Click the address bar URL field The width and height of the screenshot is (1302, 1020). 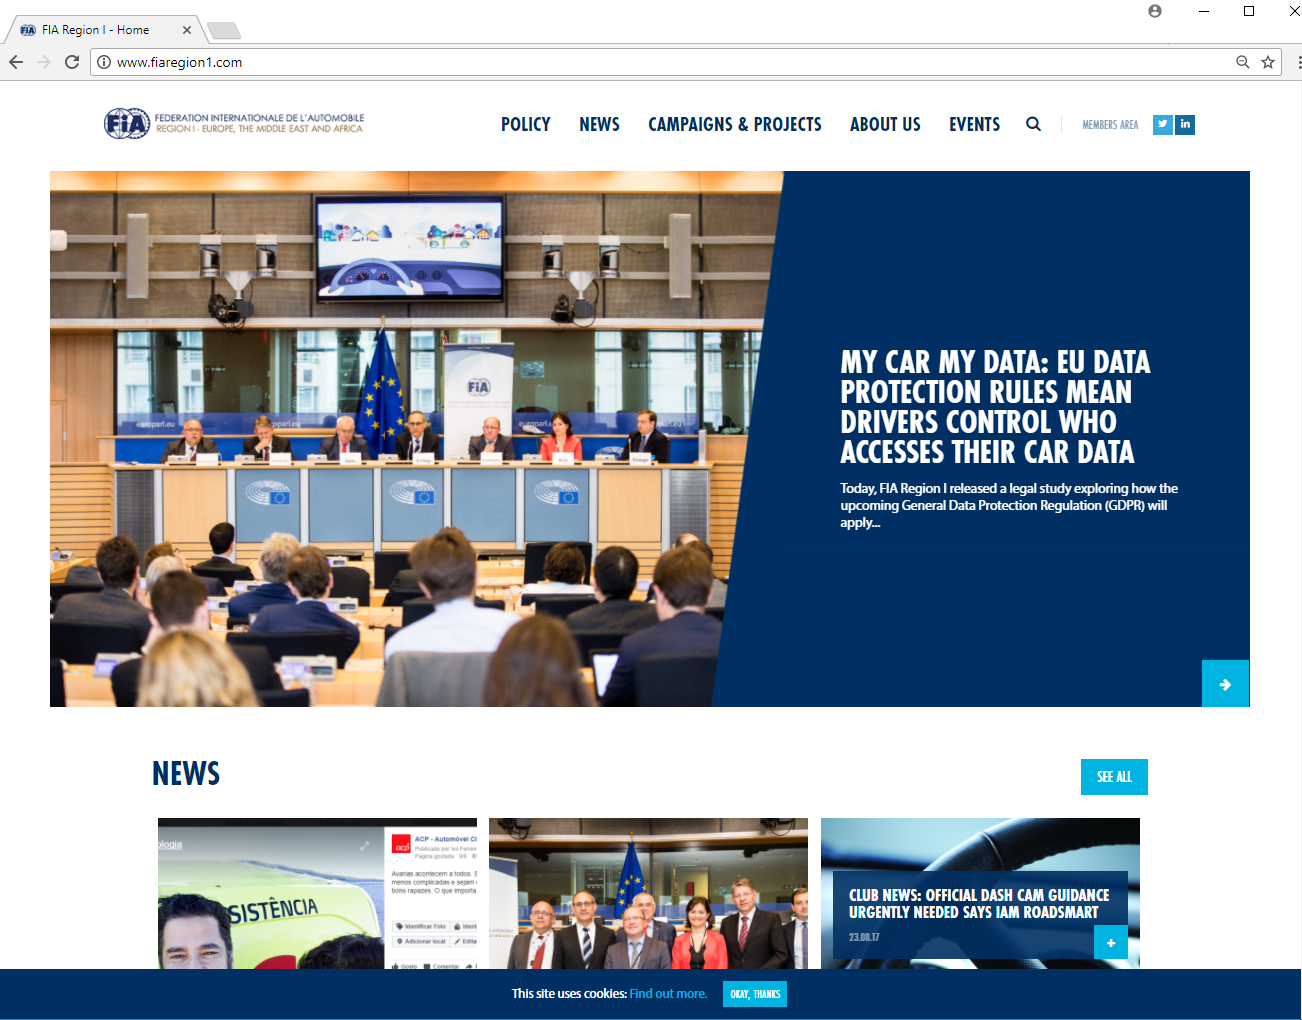pos(660,62)
